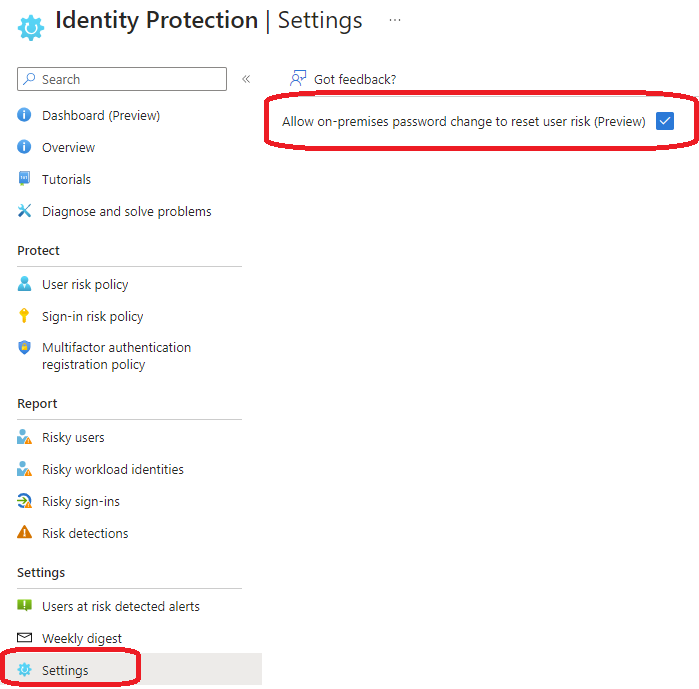Go to Risky users report
Image resolution: width=699 pixels, height=689 pixels.
(73, 438)
